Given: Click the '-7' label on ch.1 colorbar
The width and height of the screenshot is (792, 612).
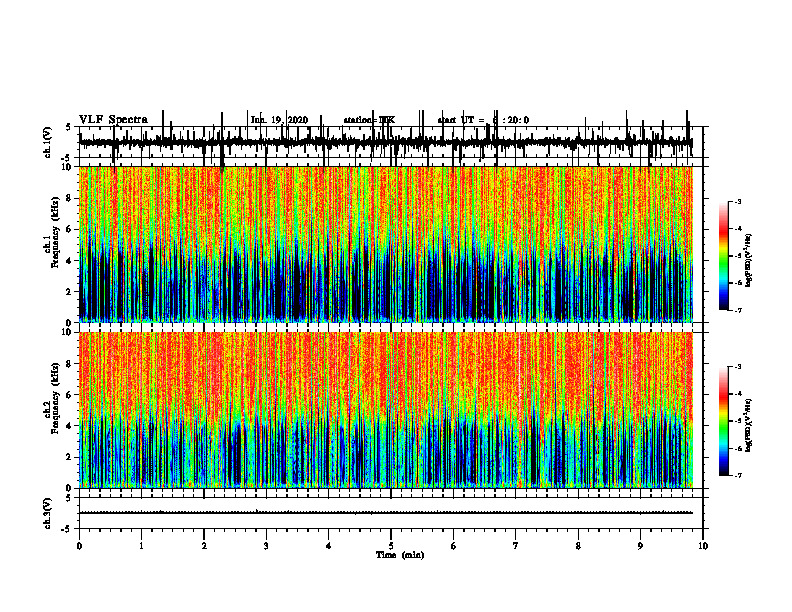Looking at the screenshot, I should [x=738, y=310].
